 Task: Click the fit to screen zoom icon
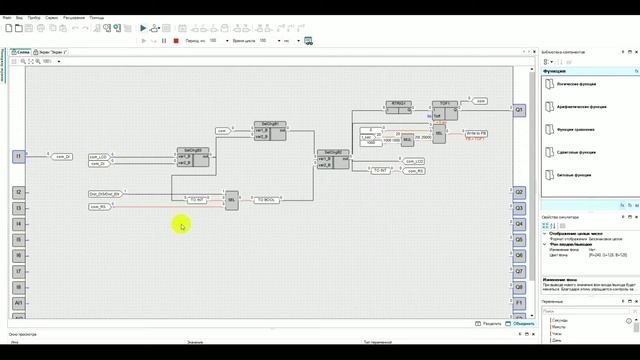click(31, 61)
